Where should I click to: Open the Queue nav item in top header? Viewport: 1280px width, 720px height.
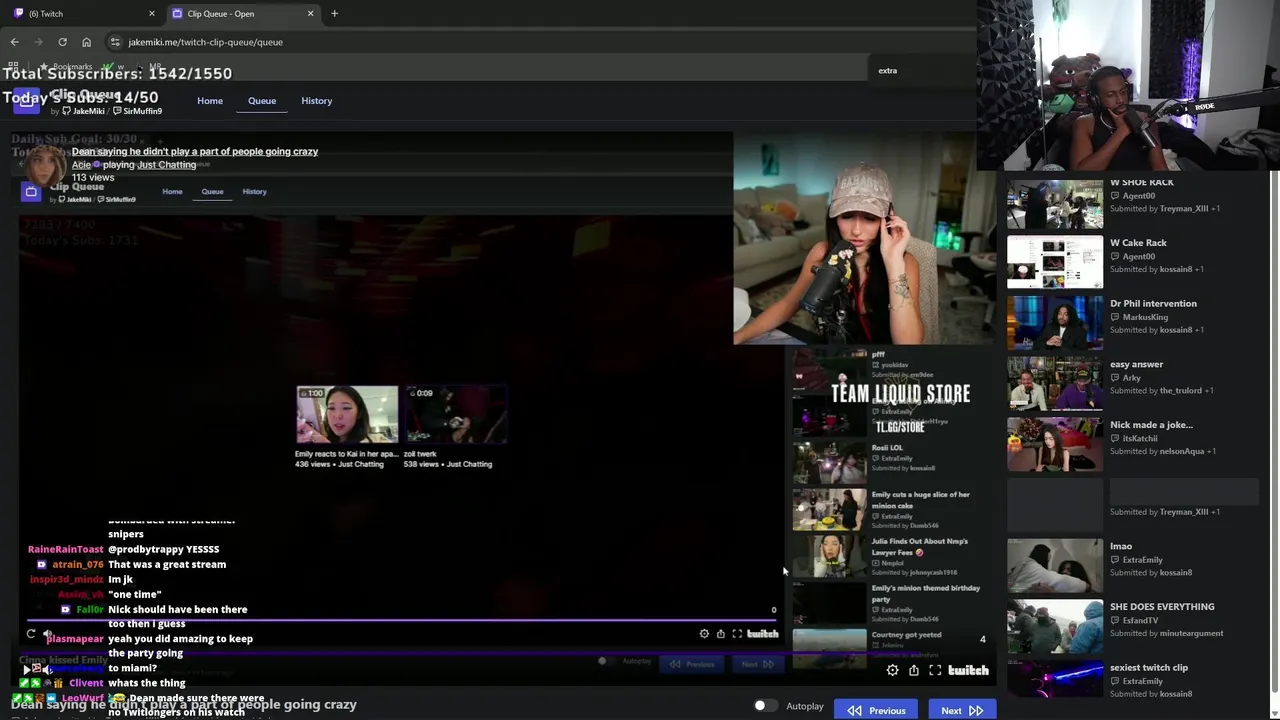click(x=262, y=100)
